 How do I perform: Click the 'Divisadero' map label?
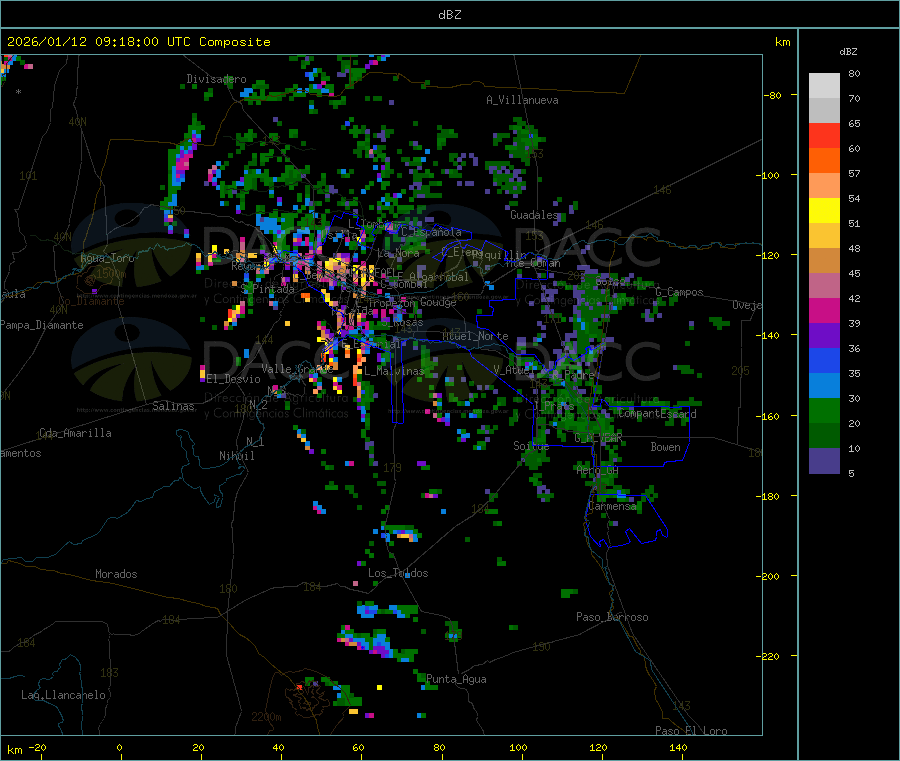tap(216, 79)
